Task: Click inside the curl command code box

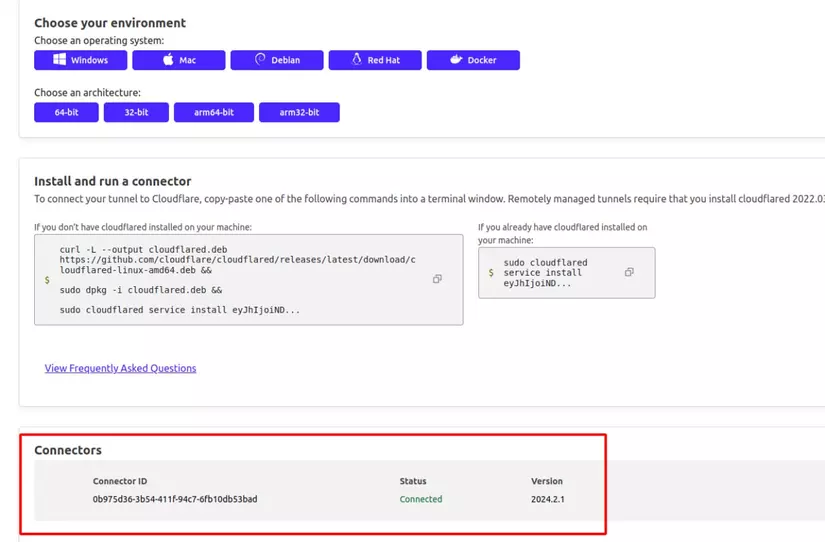Action: pos(249,280)
